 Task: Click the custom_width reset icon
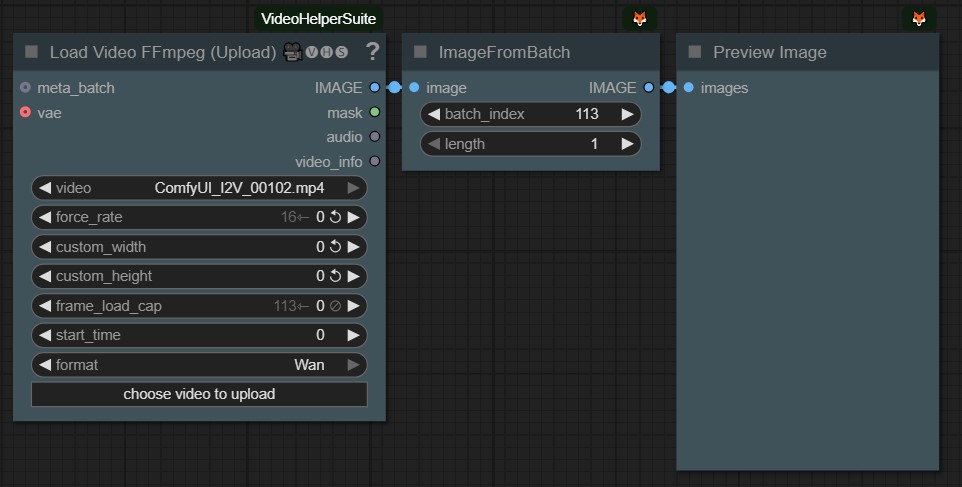pos(335,247)
